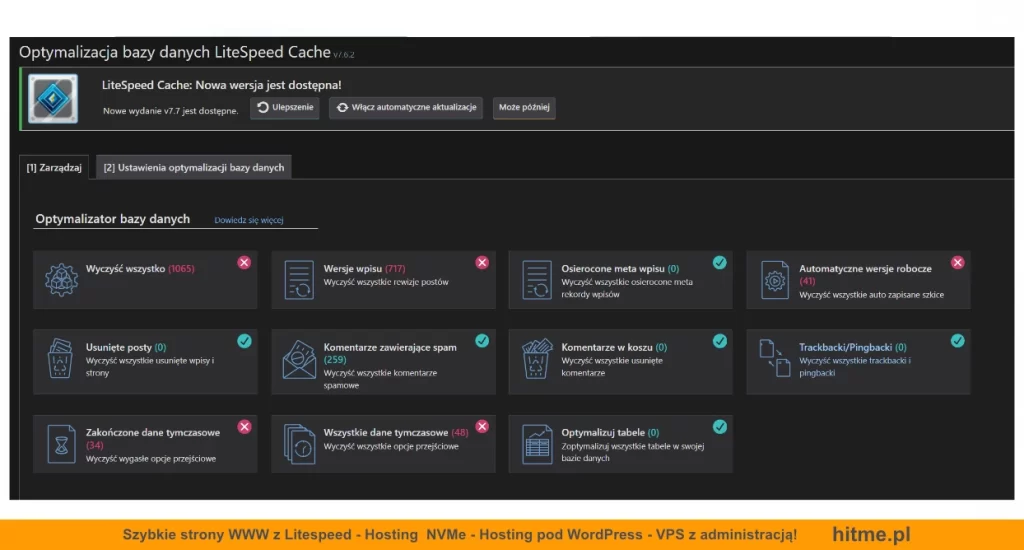This screenshot has height=550, width=1024.
Task: Click green check on Optymalizuj tabele
Action: pyautogui.click(x=720, y=427)
